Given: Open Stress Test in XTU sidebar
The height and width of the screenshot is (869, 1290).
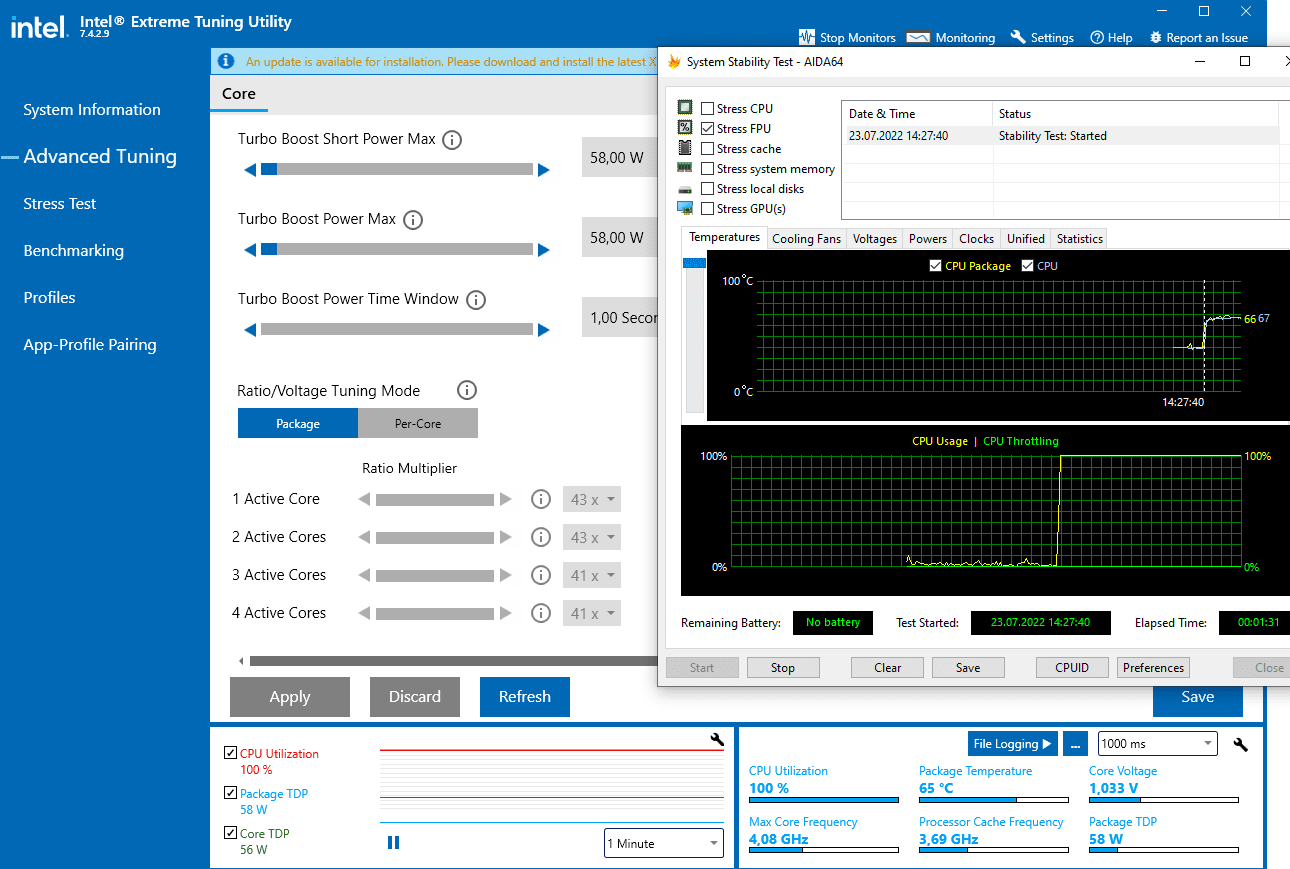Looking at the screenshot, I should click(60, 204).
